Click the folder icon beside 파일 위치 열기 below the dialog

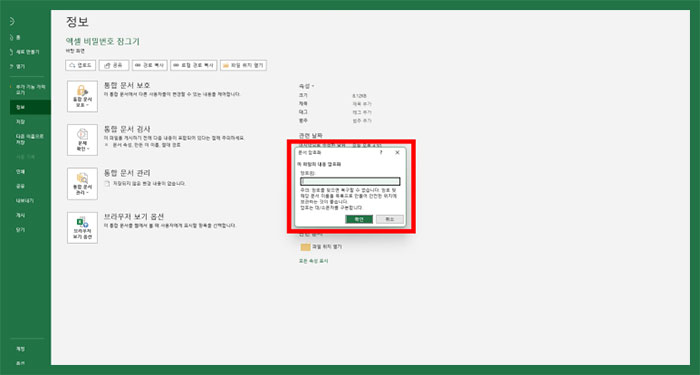pyautogui.click(x=305, y=247)
